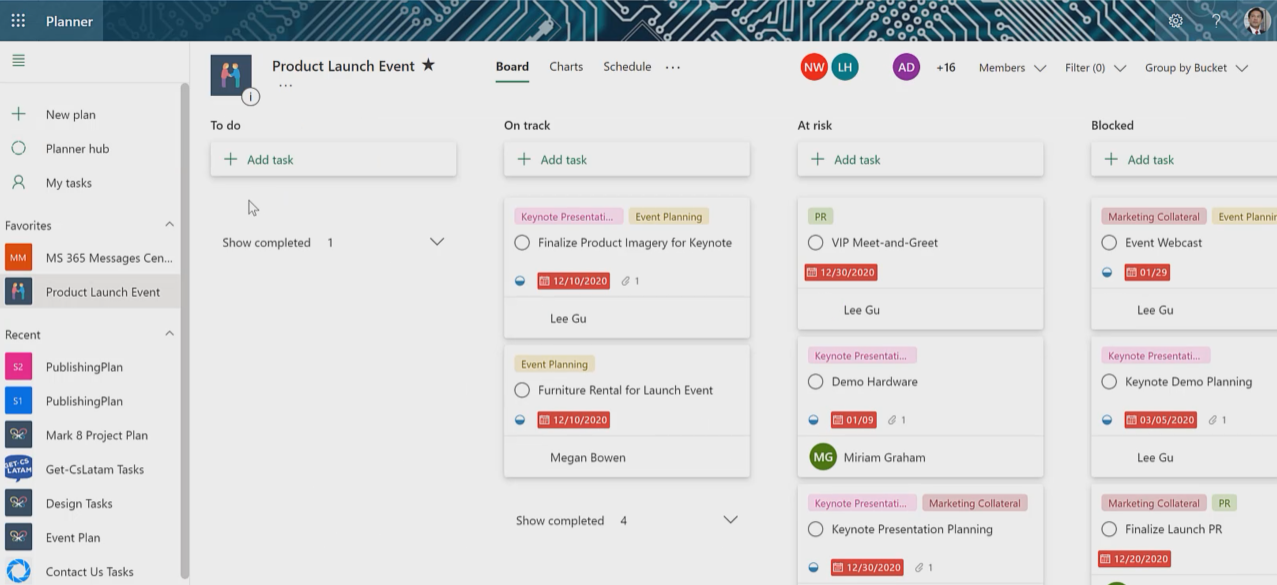The width and height of the screenshot is (1277, 585).
Task: Open the app launcher waffle icon
Action: pyautogui.click(x=18, y=20)
